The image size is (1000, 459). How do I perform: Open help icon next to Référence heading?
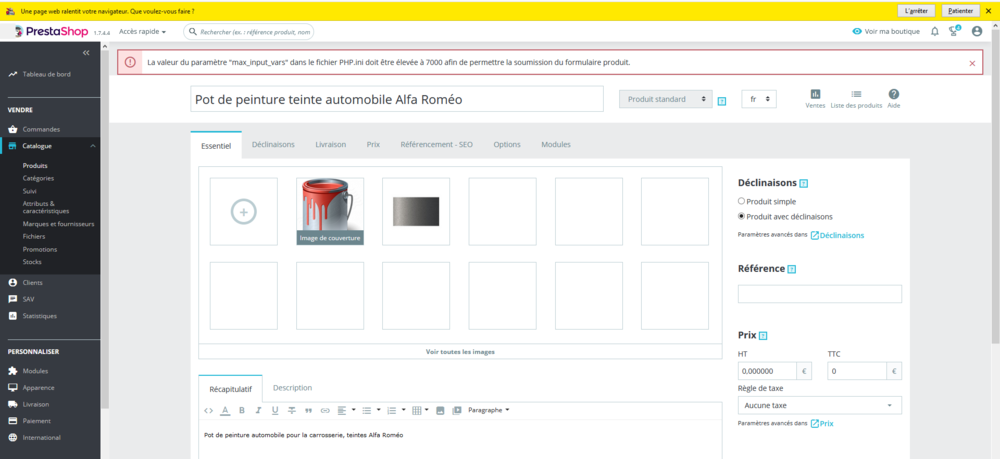pos(791,270)
